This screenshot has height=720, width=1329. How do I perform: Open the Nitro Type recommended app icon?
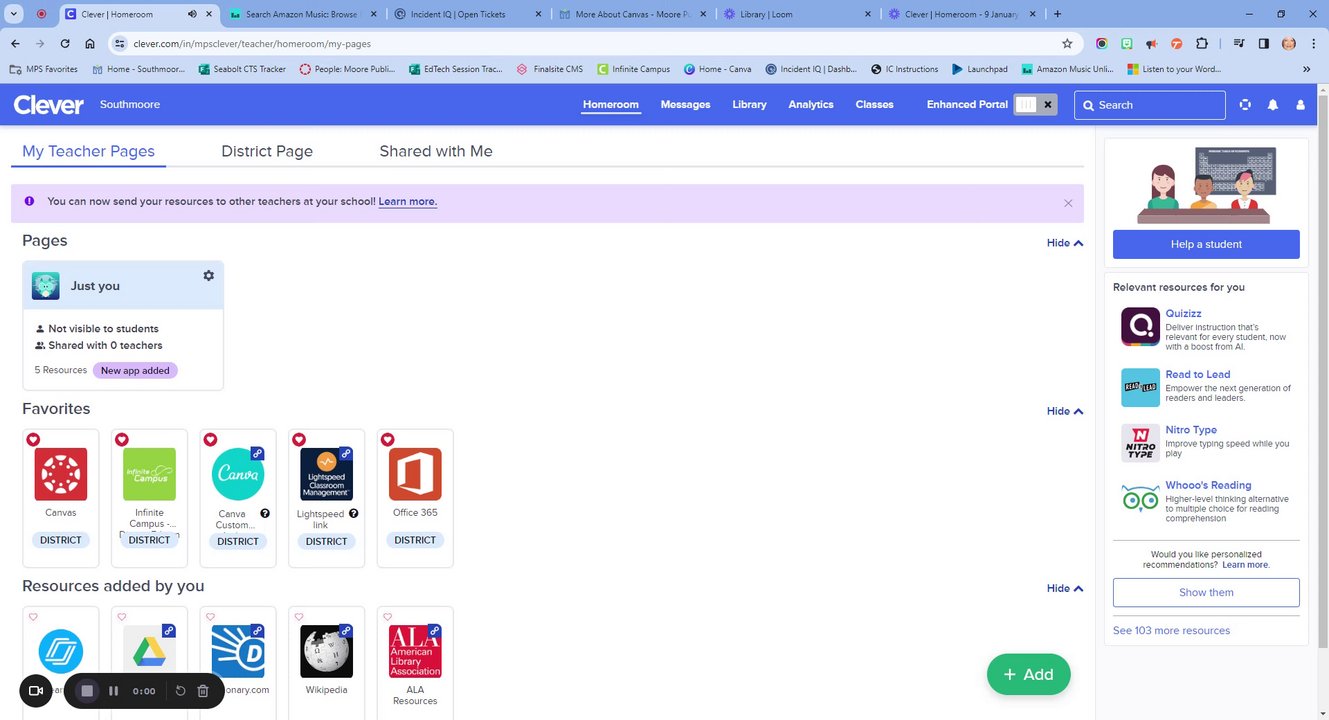tap(1140, 443)
